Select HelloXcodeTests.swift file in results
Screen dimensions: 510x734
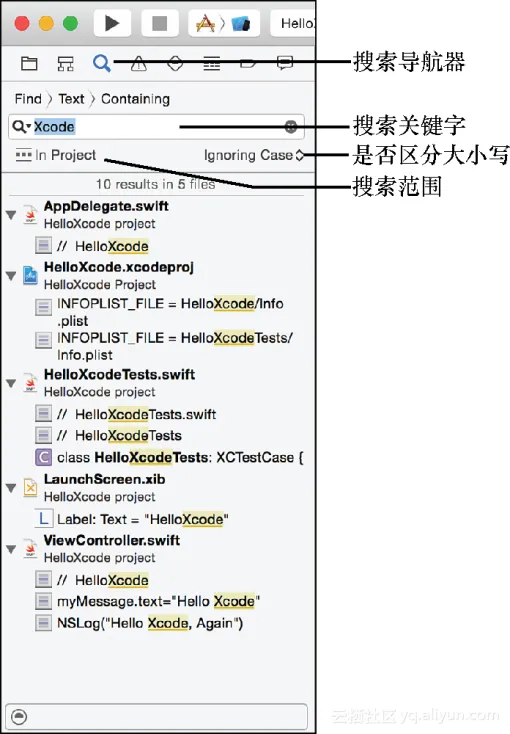tap(119, 374)
